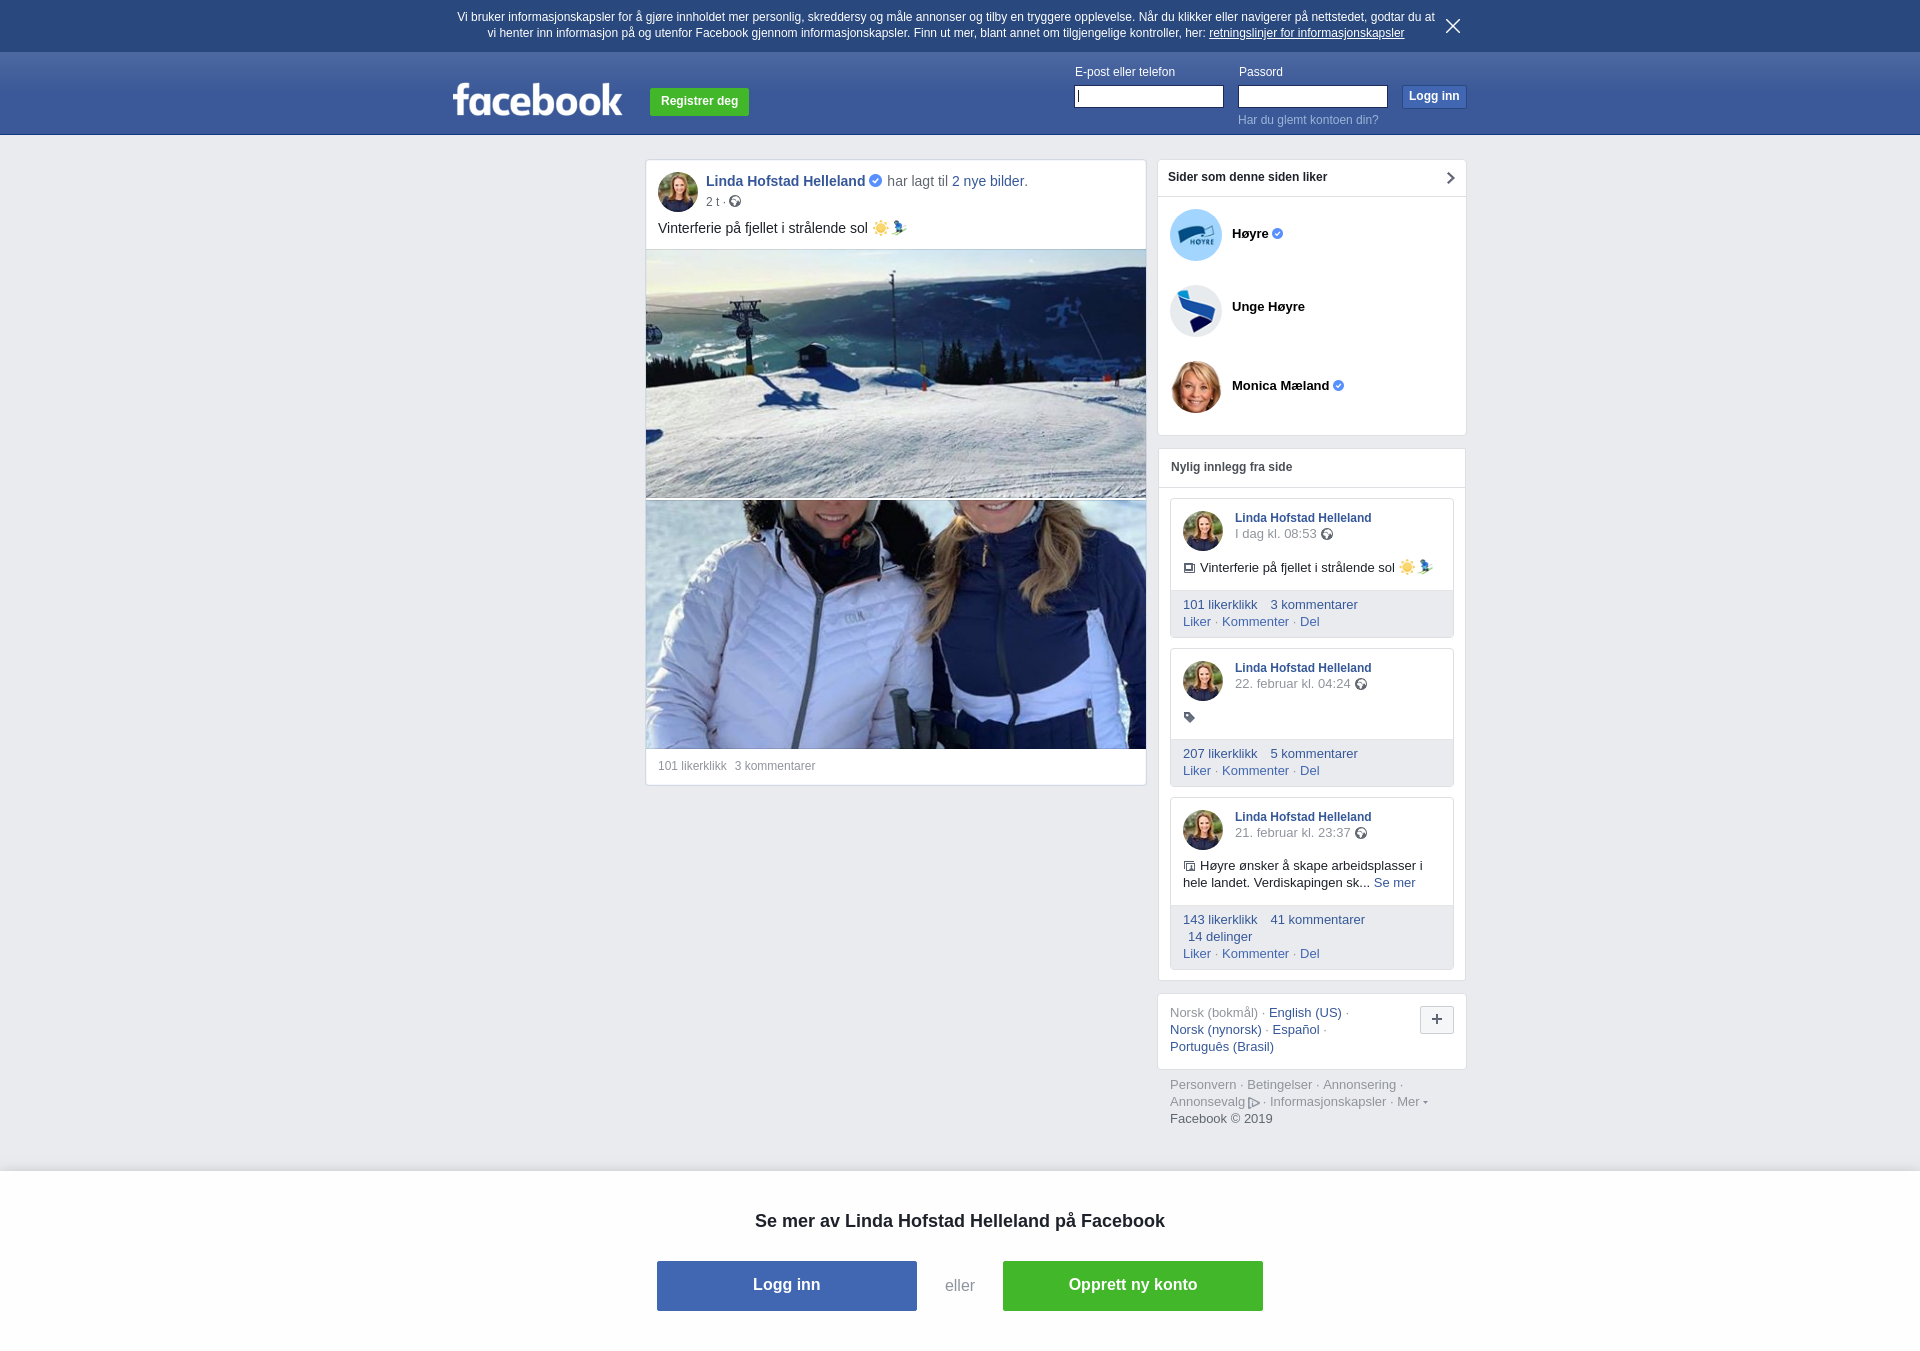
Task: Open the ski slope landscape photo
Action: pos(896,373)
